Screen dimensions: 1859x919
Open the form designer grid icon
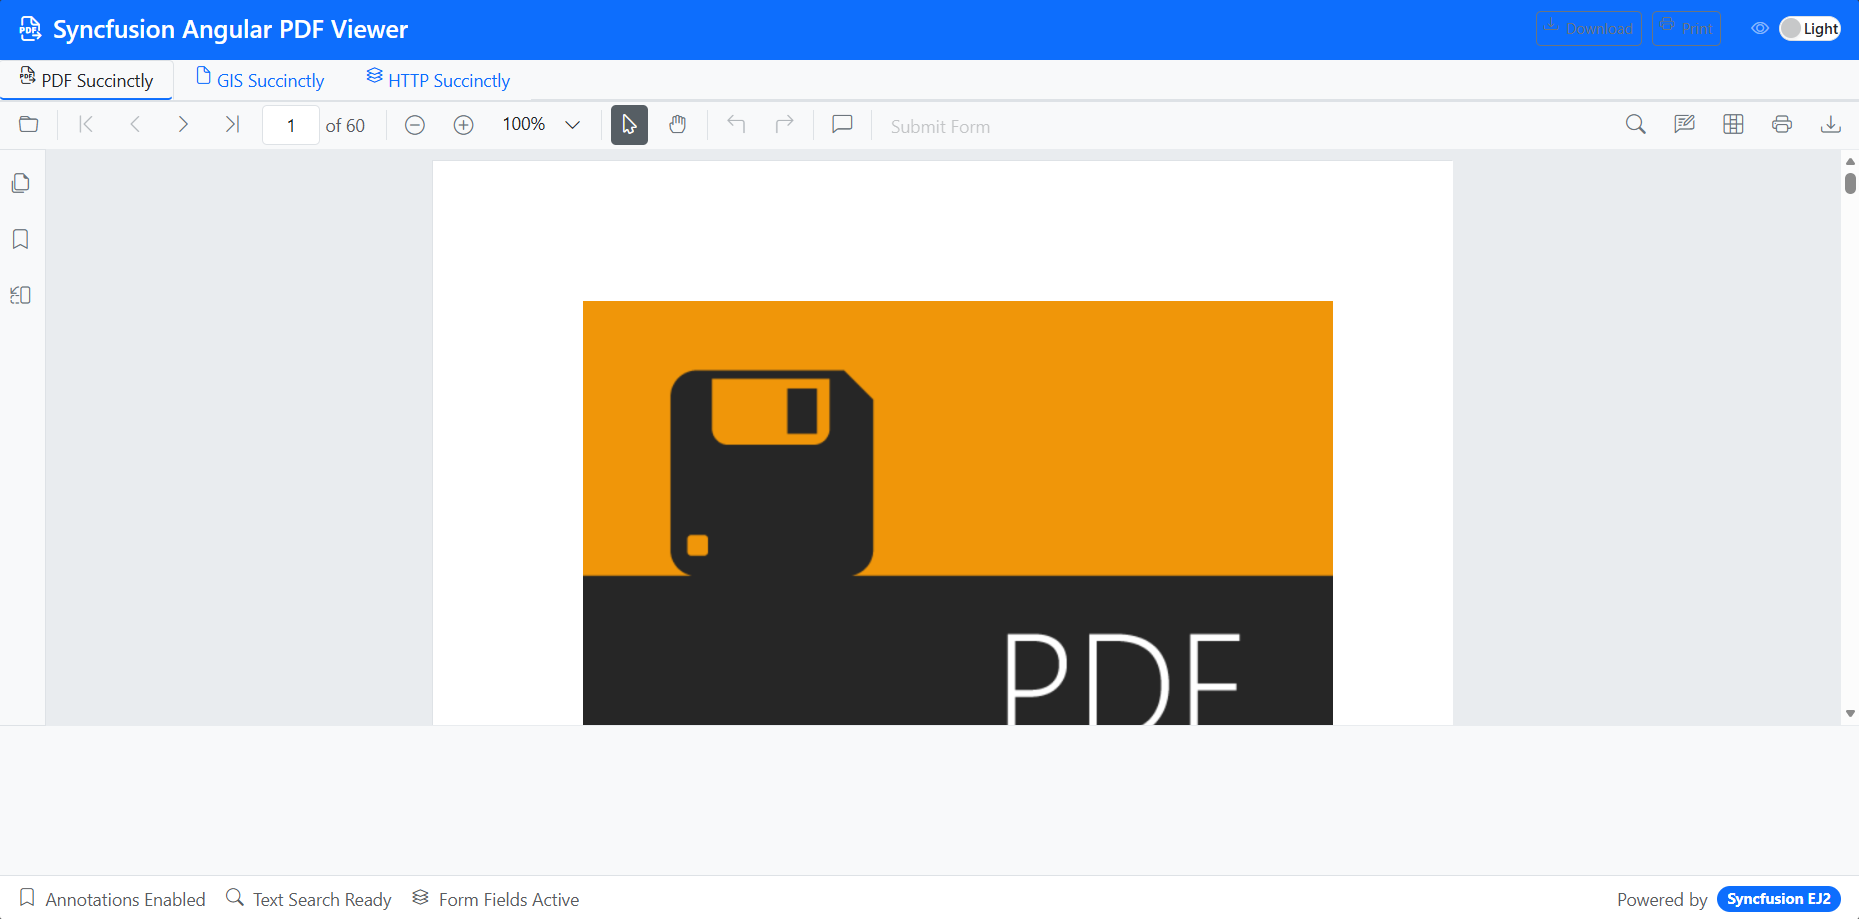pos(1734,125)
